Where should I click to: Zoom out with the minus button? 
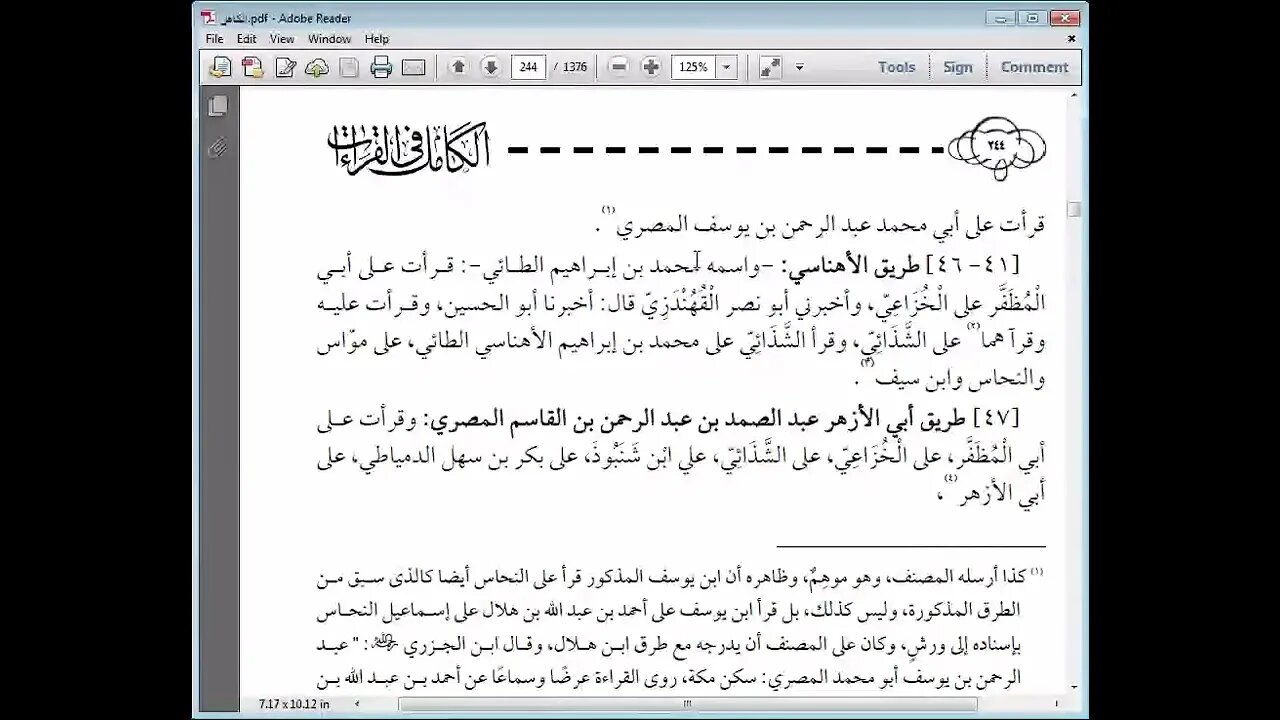pos(619,67)
